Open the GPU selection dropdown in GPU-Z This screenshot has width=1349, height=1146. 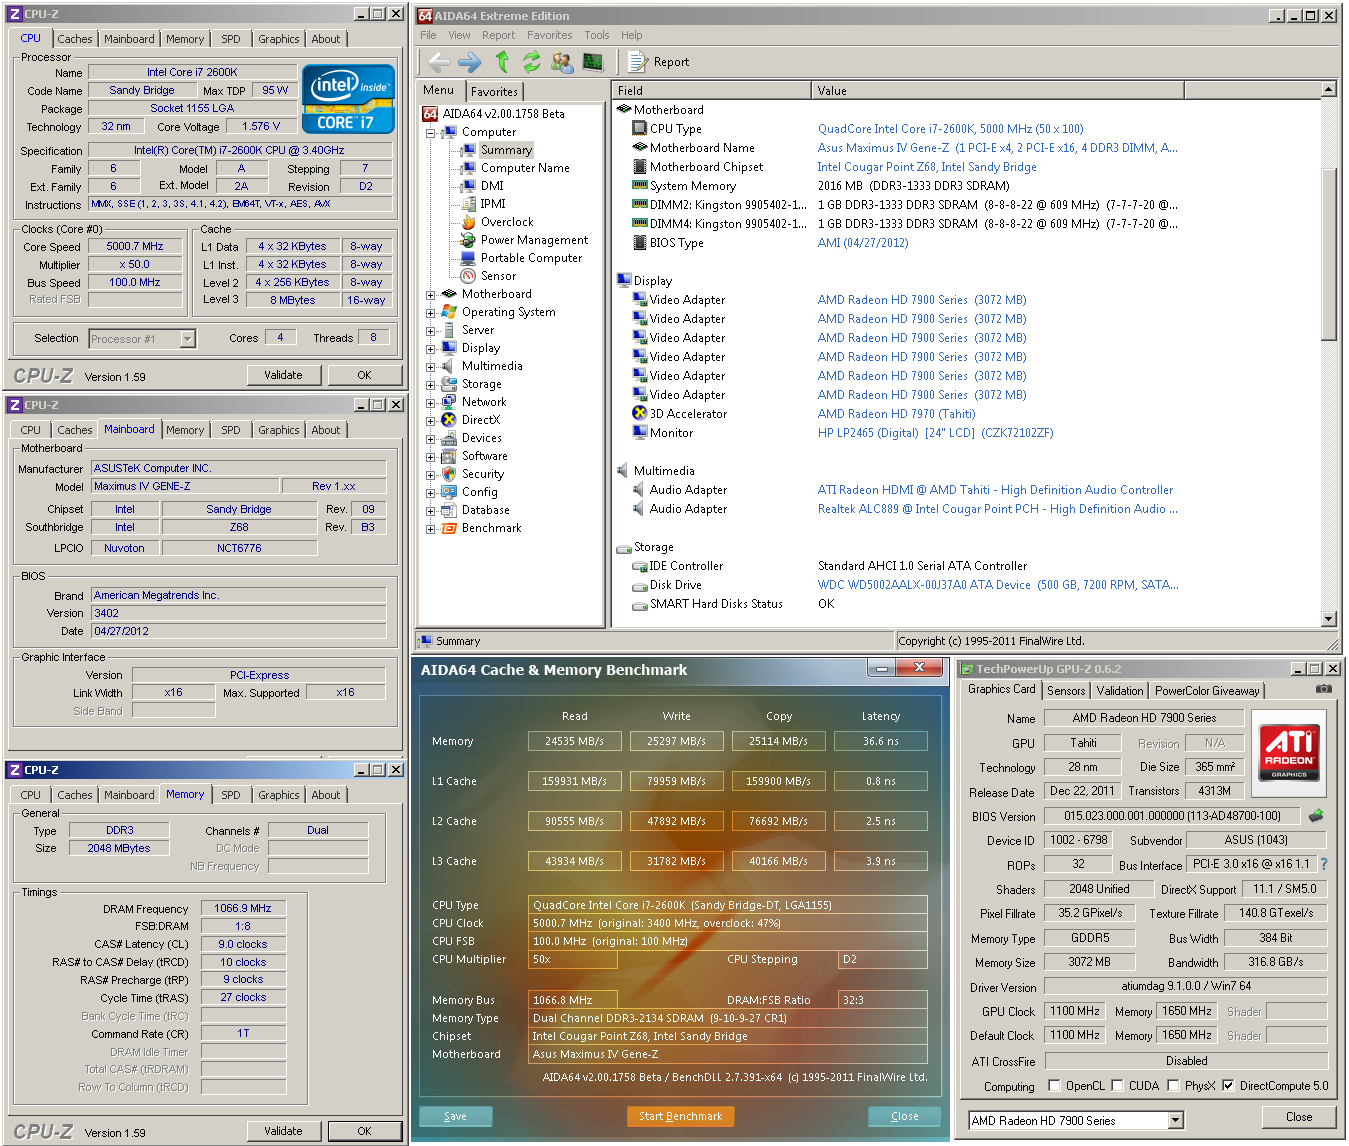(x=1176, y=1121)
